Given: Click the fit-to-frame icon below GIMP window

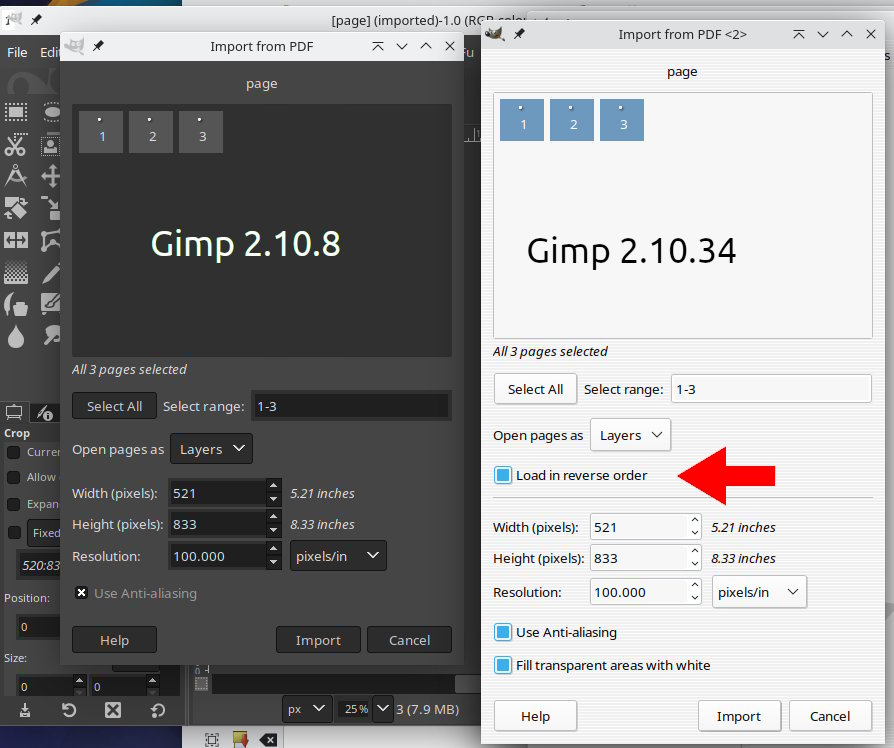Looking at the screenshot, I should (x=212, y=740).
